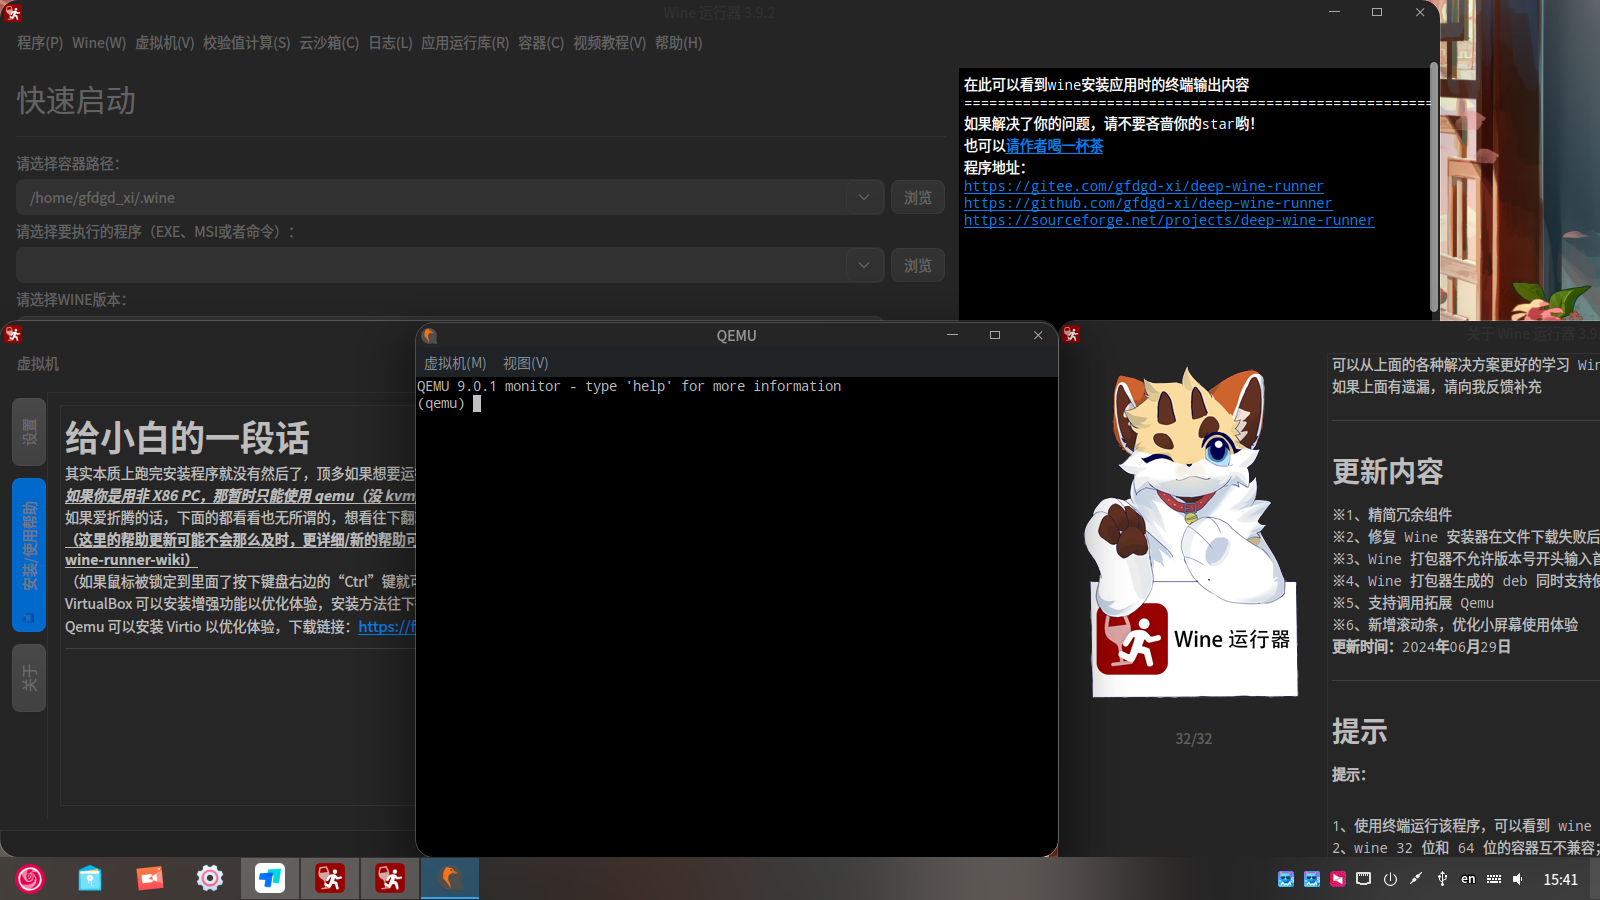The image size is (1600, 900).
Task: Click inside the QEMU monitor console
Action: coord(737,615)
